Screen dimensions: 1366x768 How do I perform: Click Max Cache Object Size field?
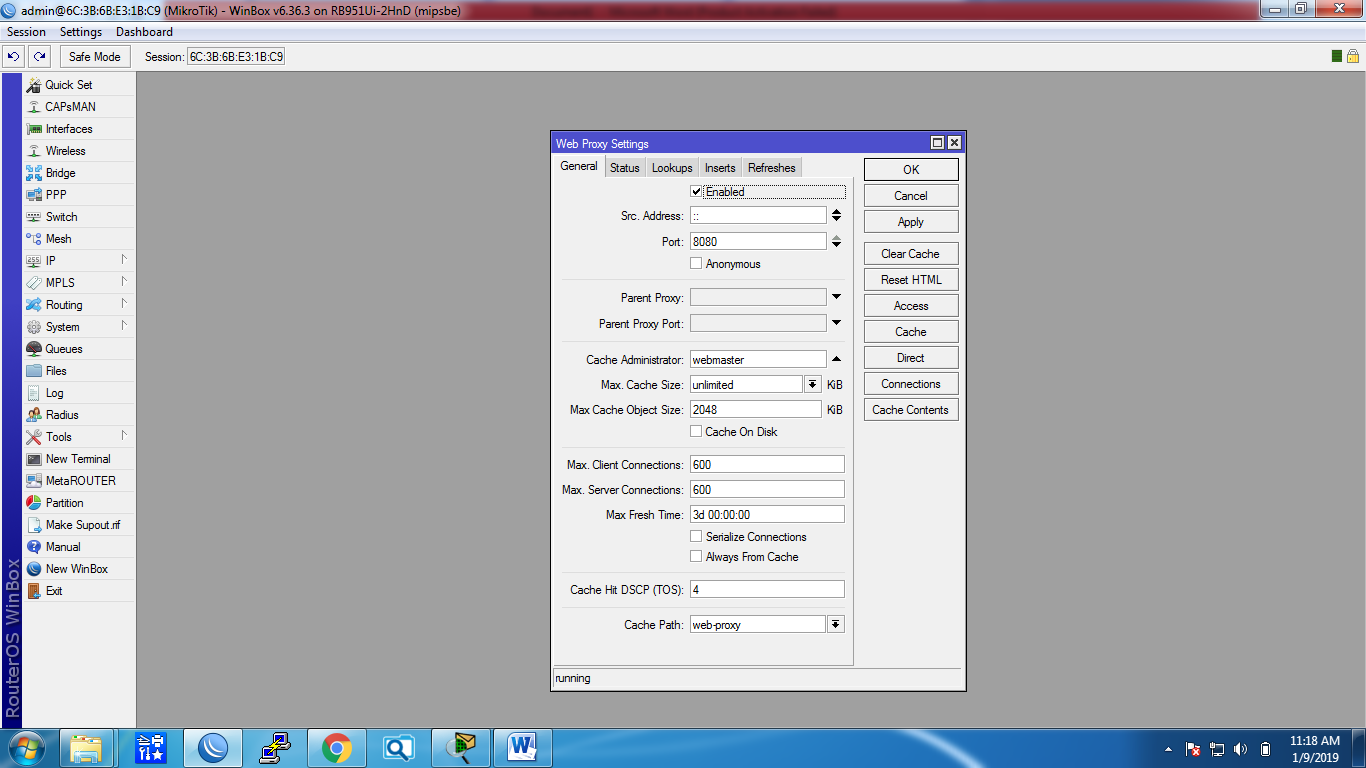click(756, 410)
